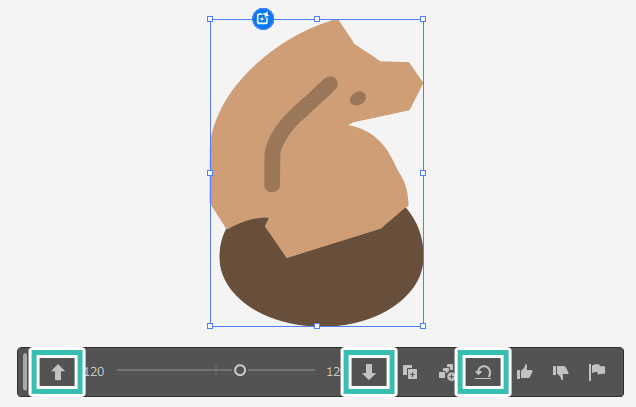Click the down arrow button in the taskbar

(x=369, y=372)
